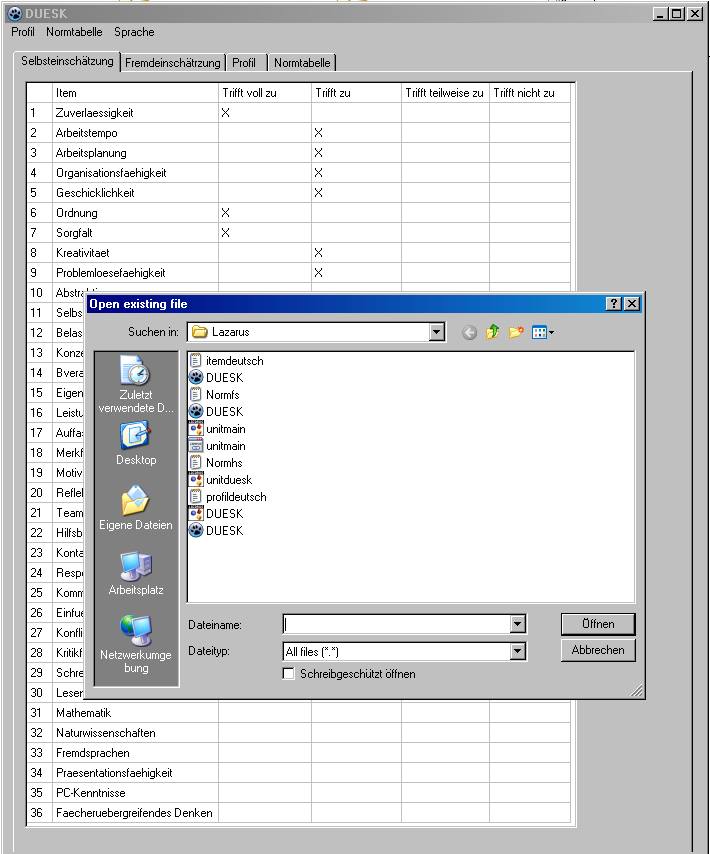The width and height of the screenshot is (710, 854).
Task: Open Netzwerkumgebung in places bar
Action: click(136, 644)
